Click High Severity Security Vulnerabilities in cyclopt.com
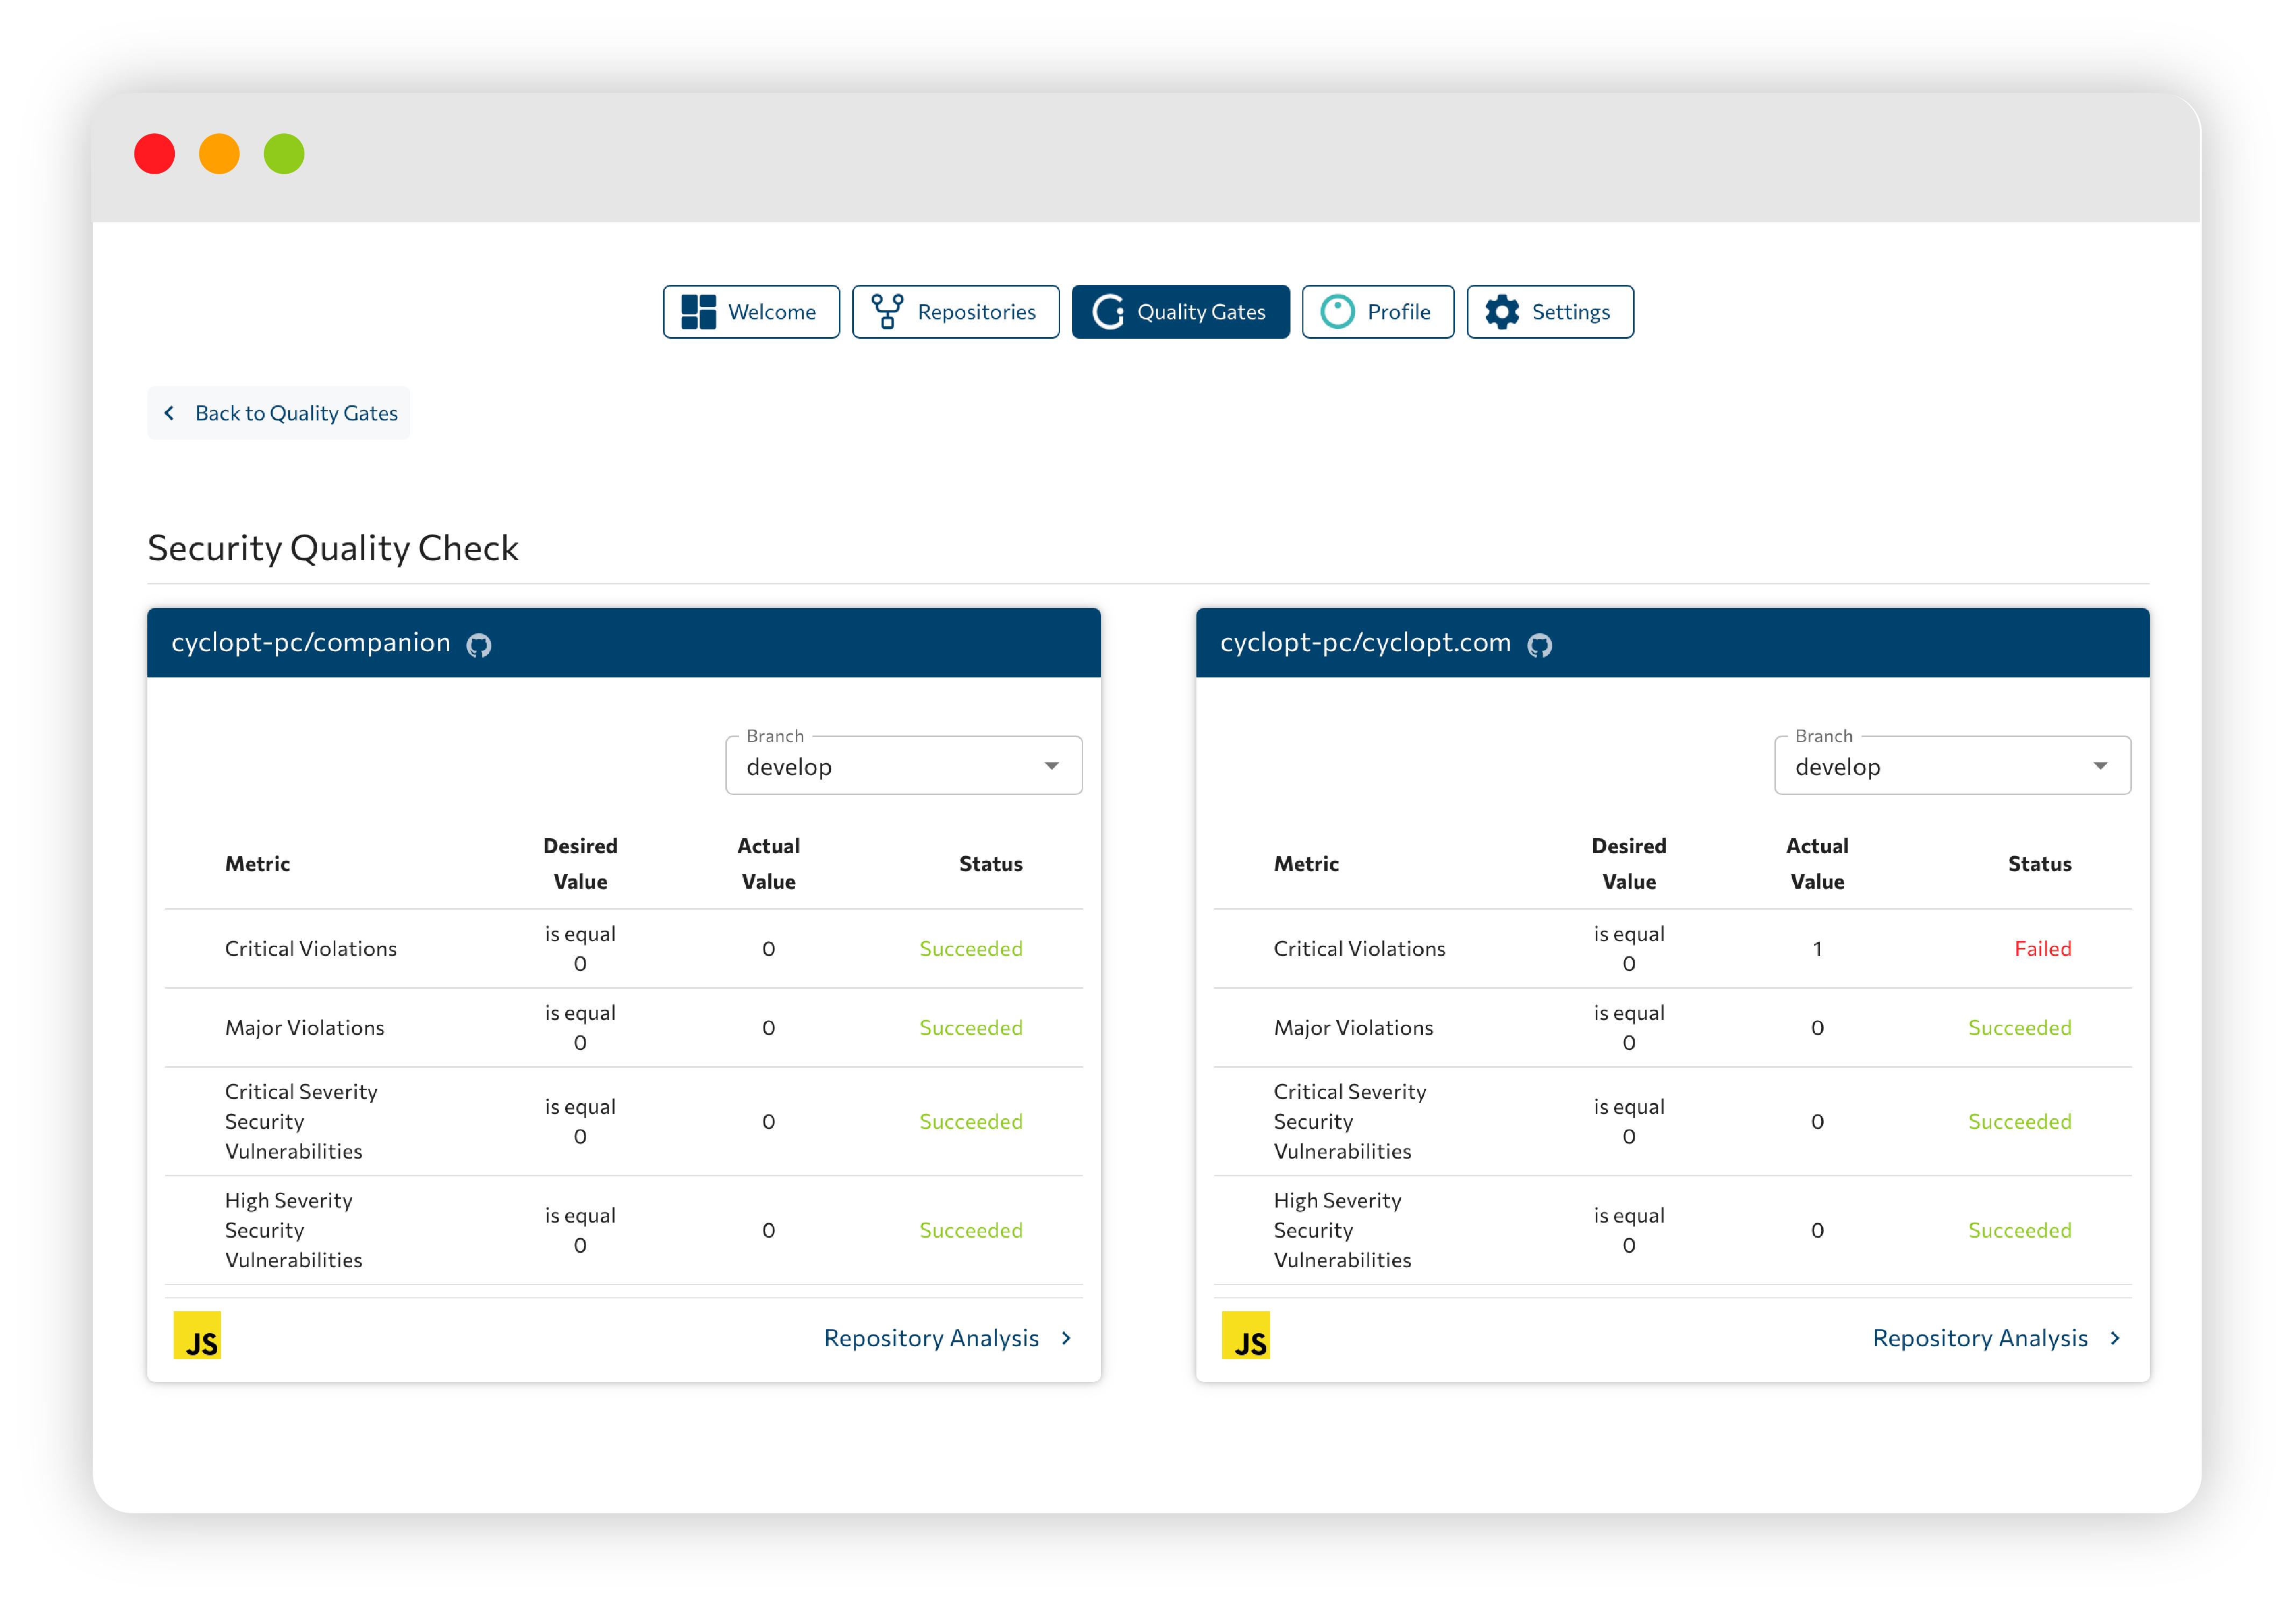This screenshot has width=2296, height=1607. pos(1343,1230)
